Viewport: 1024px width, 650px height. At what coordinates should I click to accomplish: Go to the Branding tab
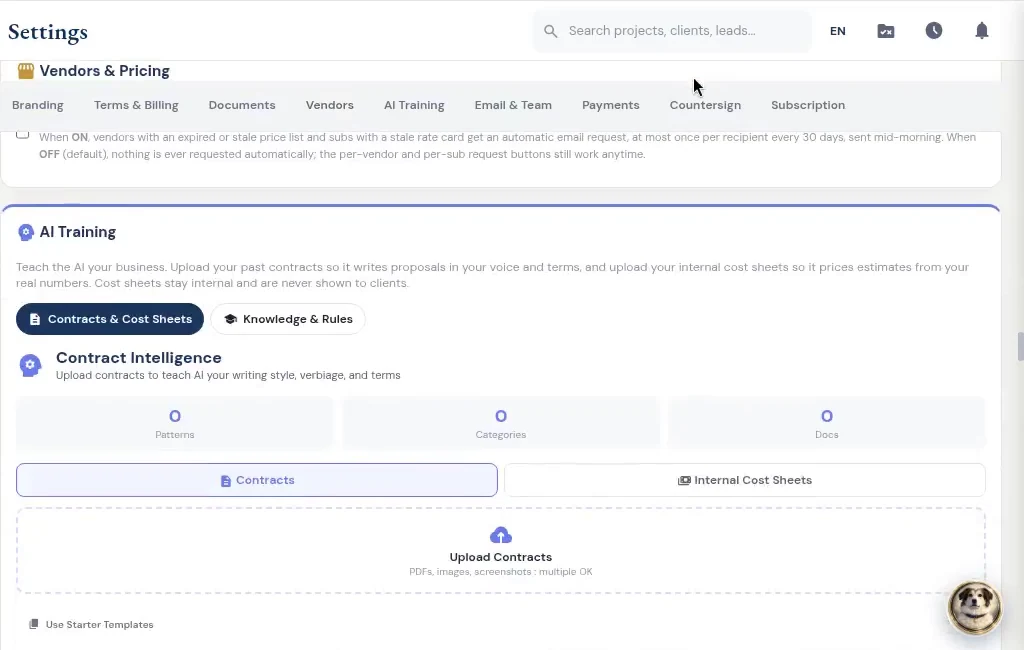(38, 105)
